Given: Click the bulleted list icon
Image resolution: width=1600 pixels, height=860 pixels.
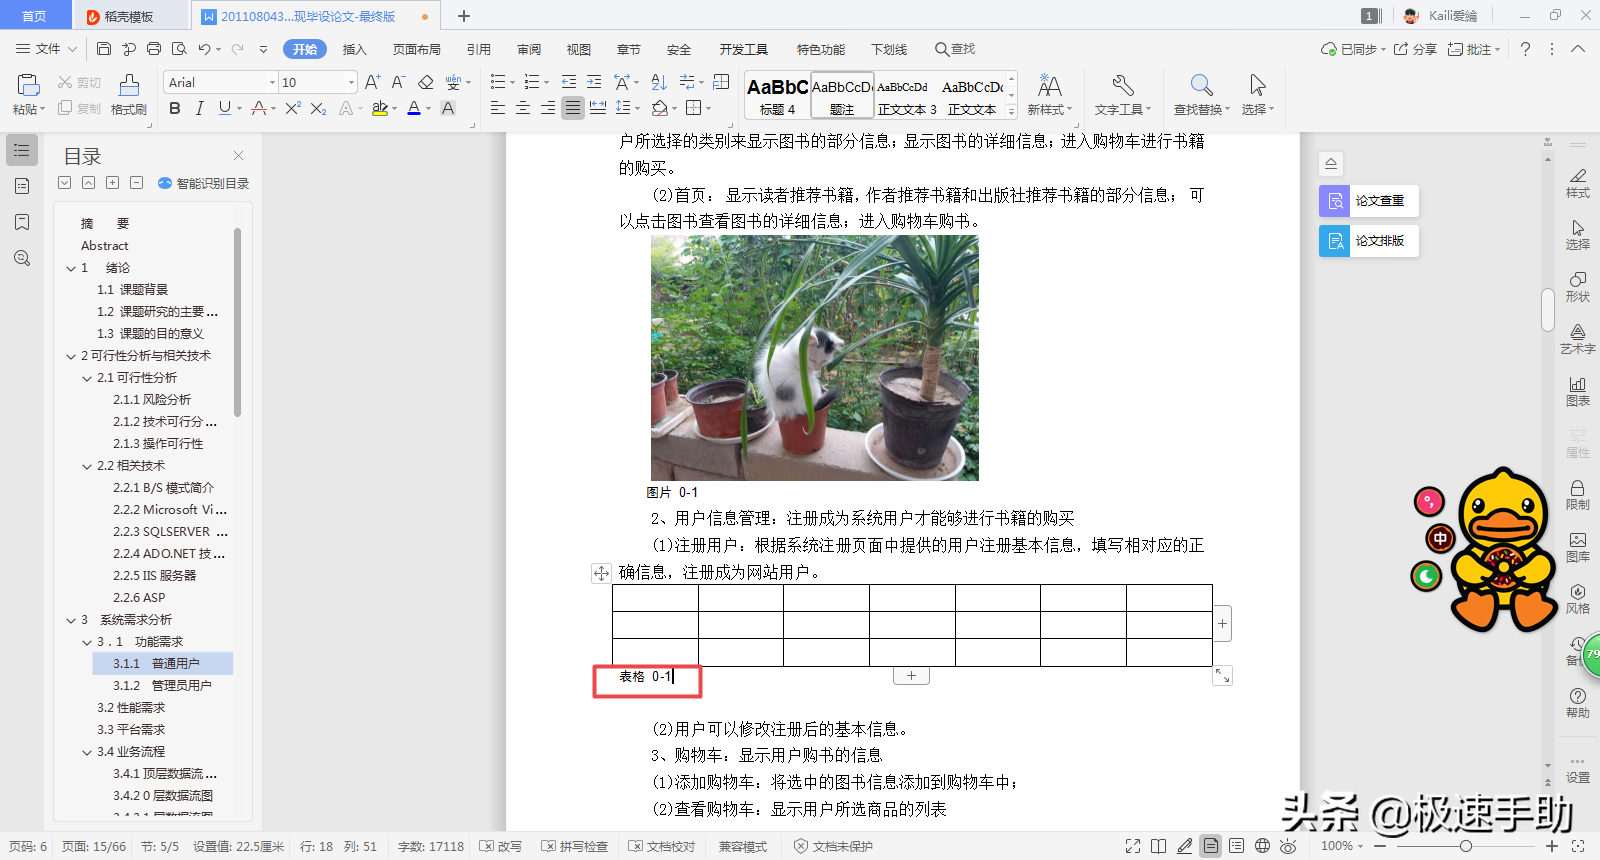Looking at the screenshot, I should [498, 82].
